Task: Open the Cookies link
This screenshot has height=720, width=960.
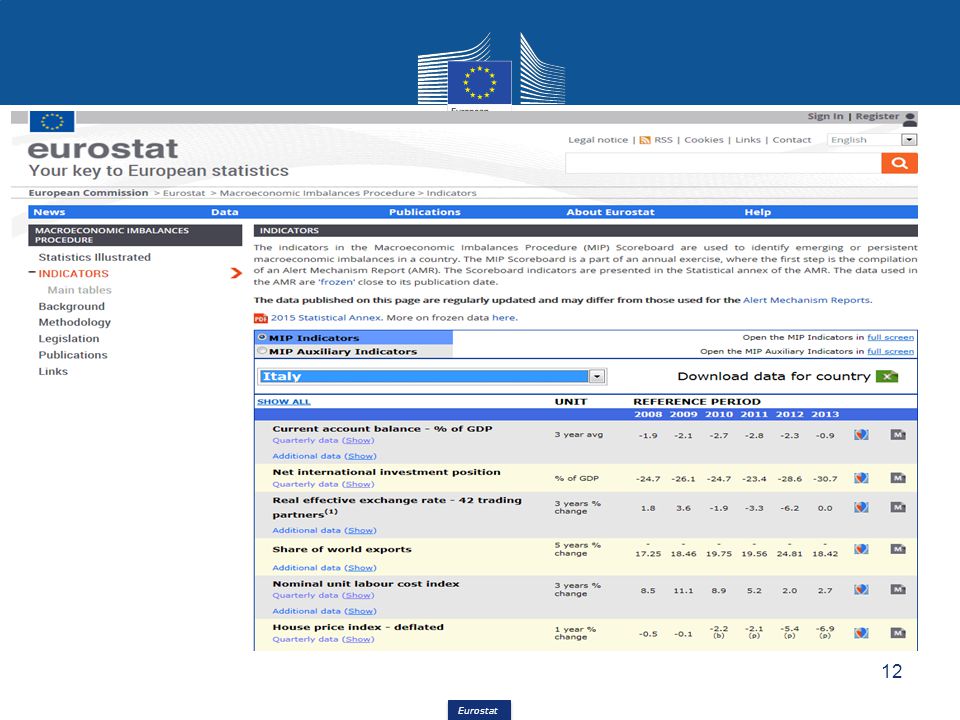Action: [703, 140]
